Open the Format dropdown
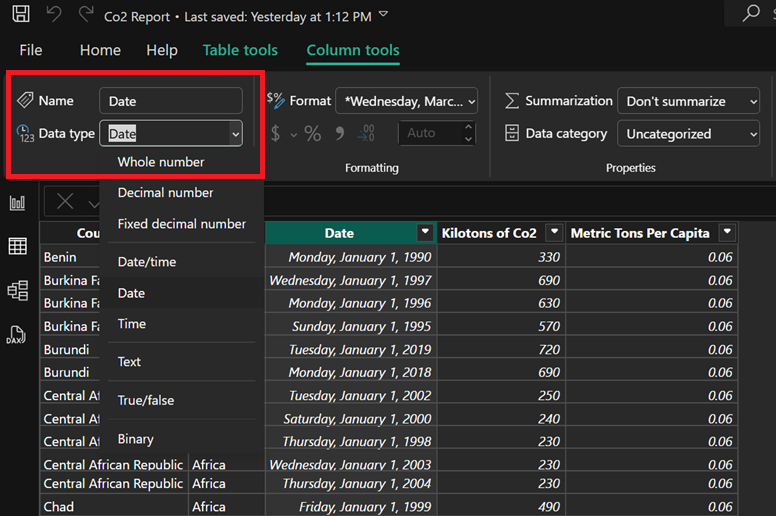This screenshot has width=776, height=516. (x=407, y=101)
